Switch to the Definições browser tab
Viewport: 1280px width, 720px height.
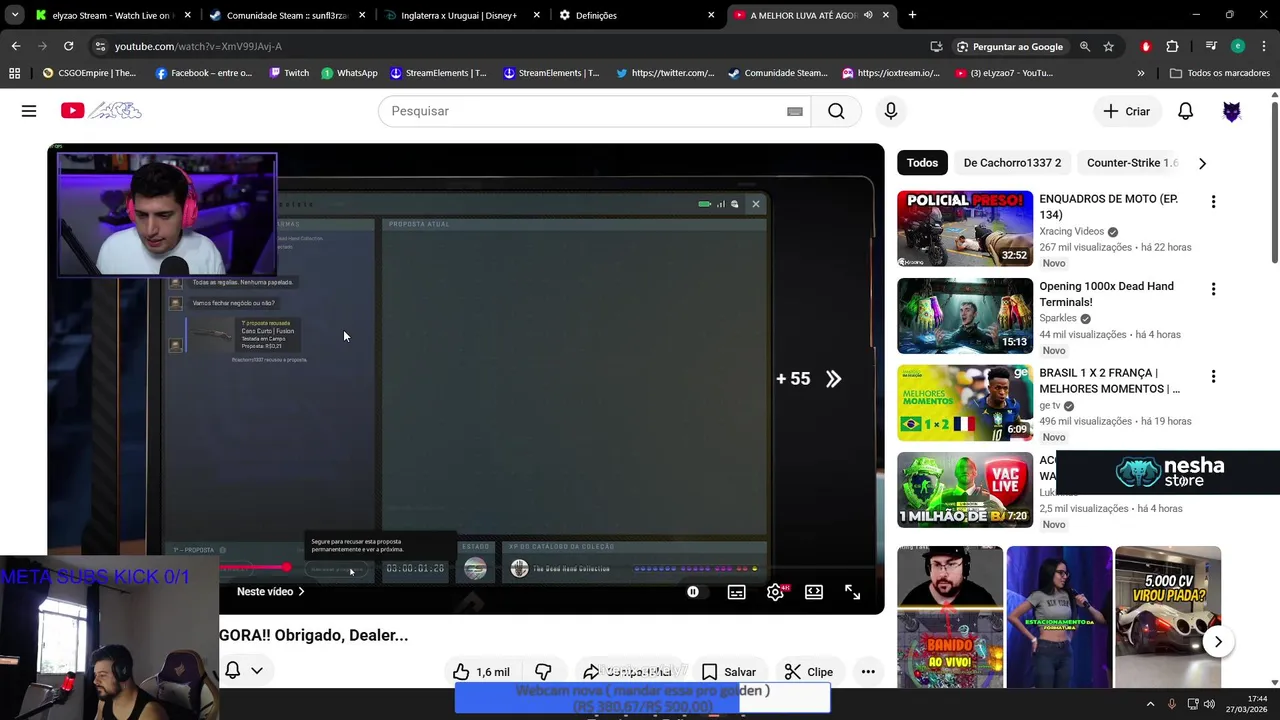[x=636, y=15]
